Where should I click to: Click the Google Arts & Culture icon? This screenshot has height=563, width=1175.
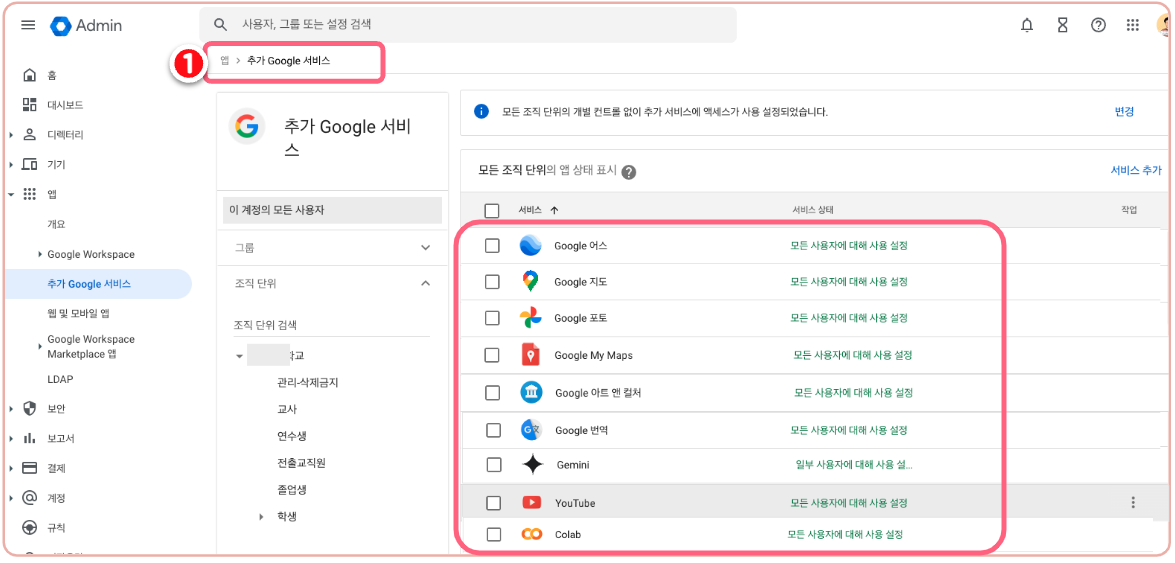[531, 392]
